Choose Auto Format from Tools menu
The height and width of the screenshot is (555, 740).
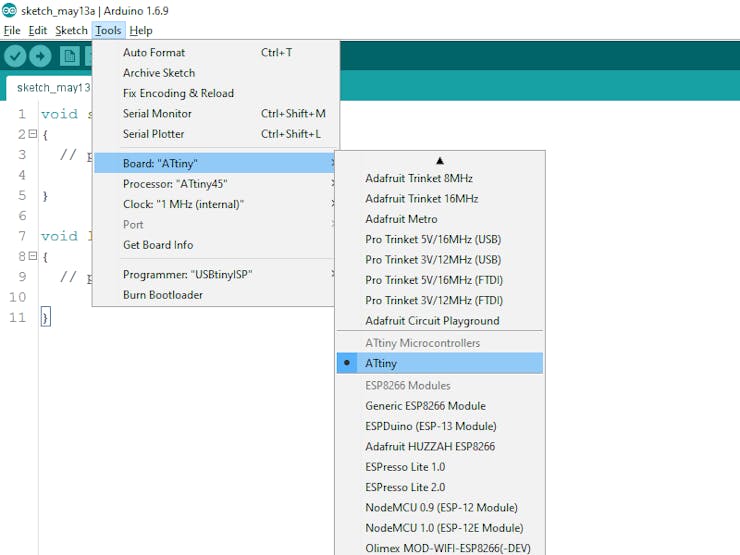click(x=215, y=52)
